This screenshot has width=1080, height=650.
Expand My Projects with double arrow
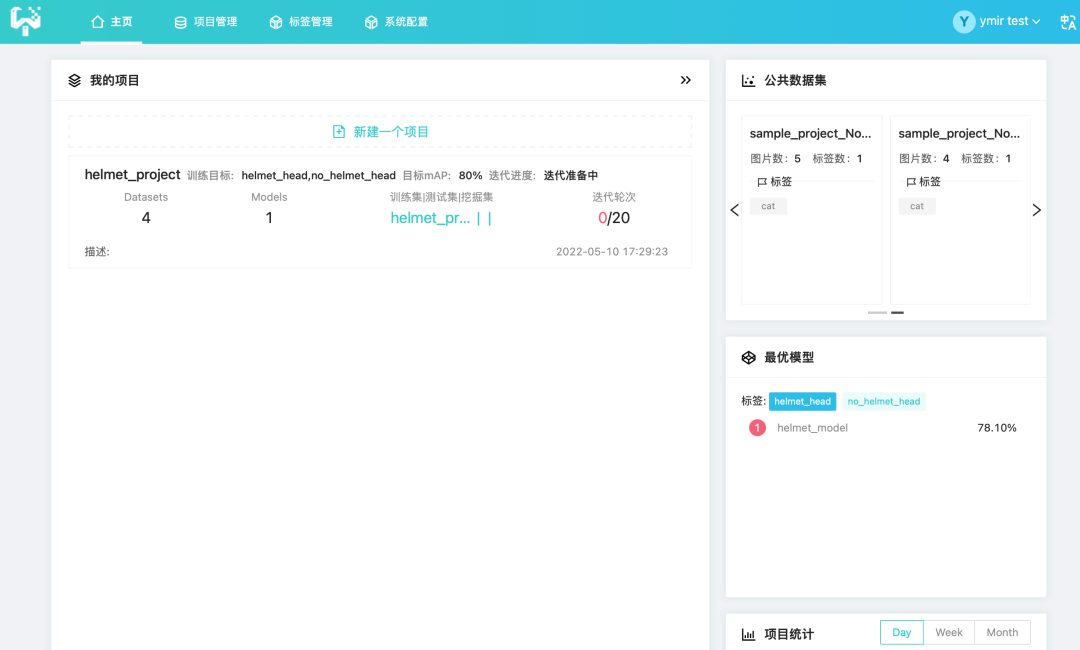point(685,80)
